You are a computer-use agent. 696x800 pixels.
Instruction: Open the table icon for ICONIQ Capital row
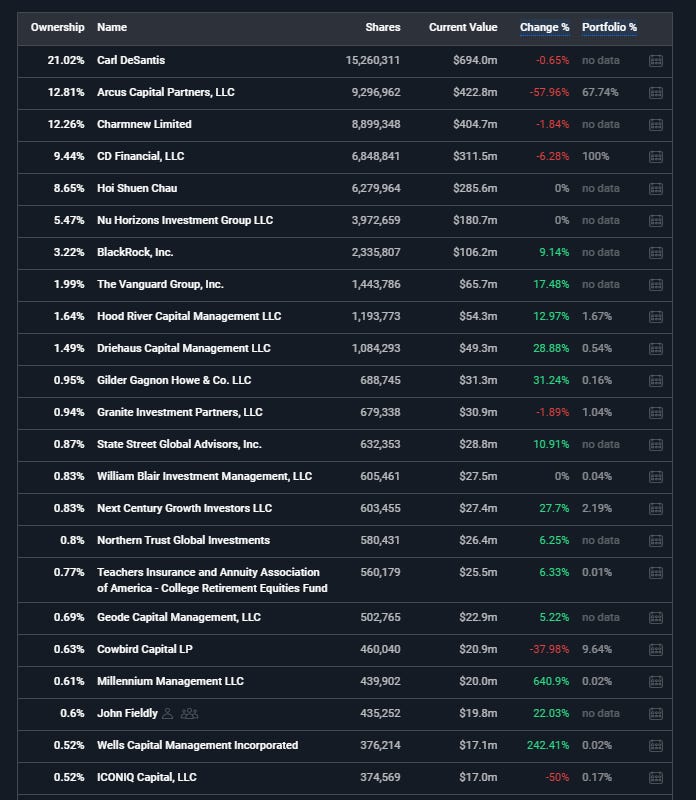click(656, 778)
